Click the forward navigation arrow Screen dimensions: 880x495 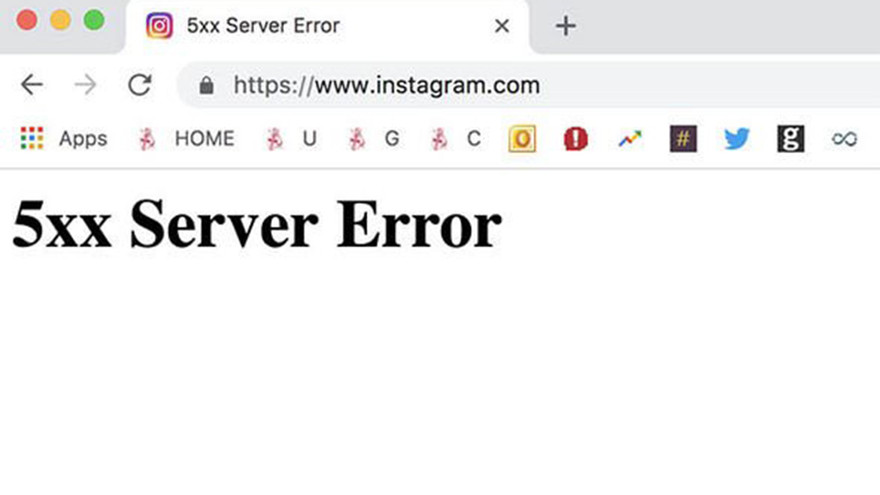coord(85,85)
